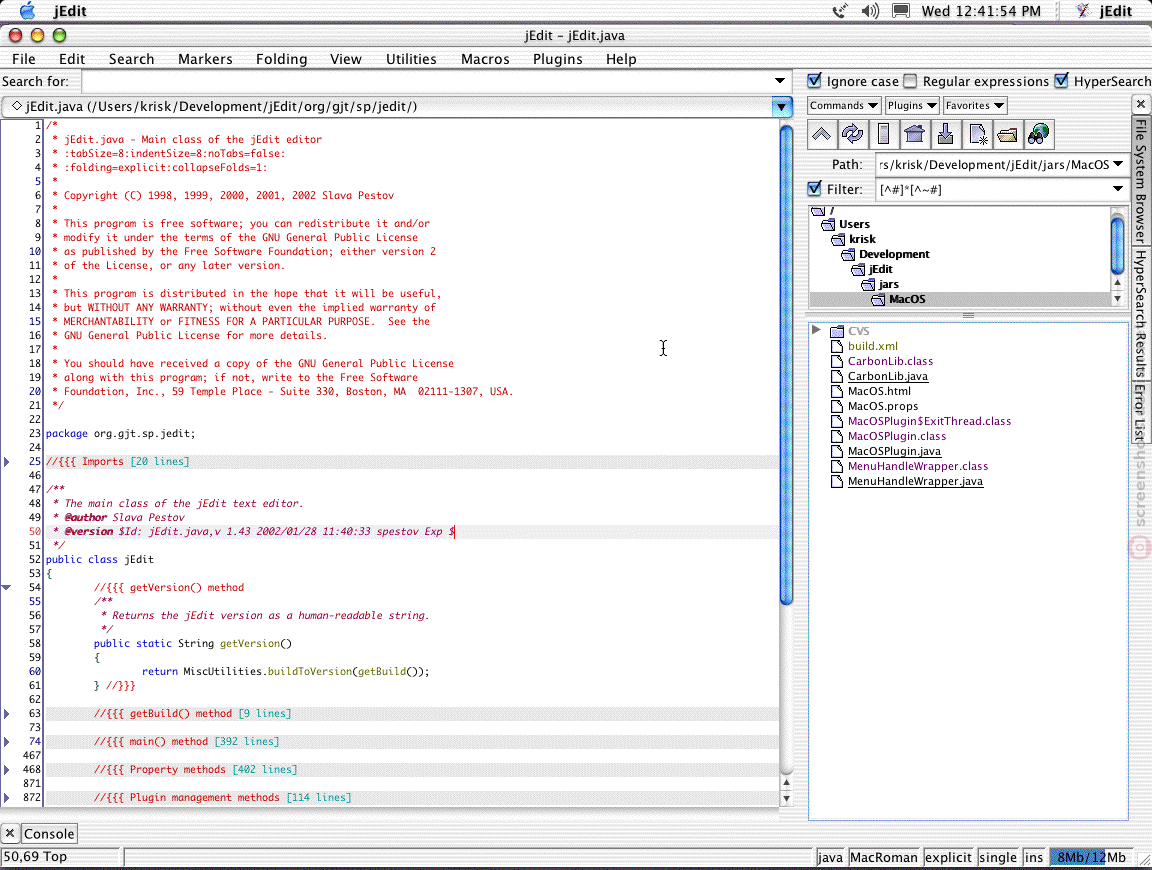Expand the Property methods fold triangle

pos(7,769)
